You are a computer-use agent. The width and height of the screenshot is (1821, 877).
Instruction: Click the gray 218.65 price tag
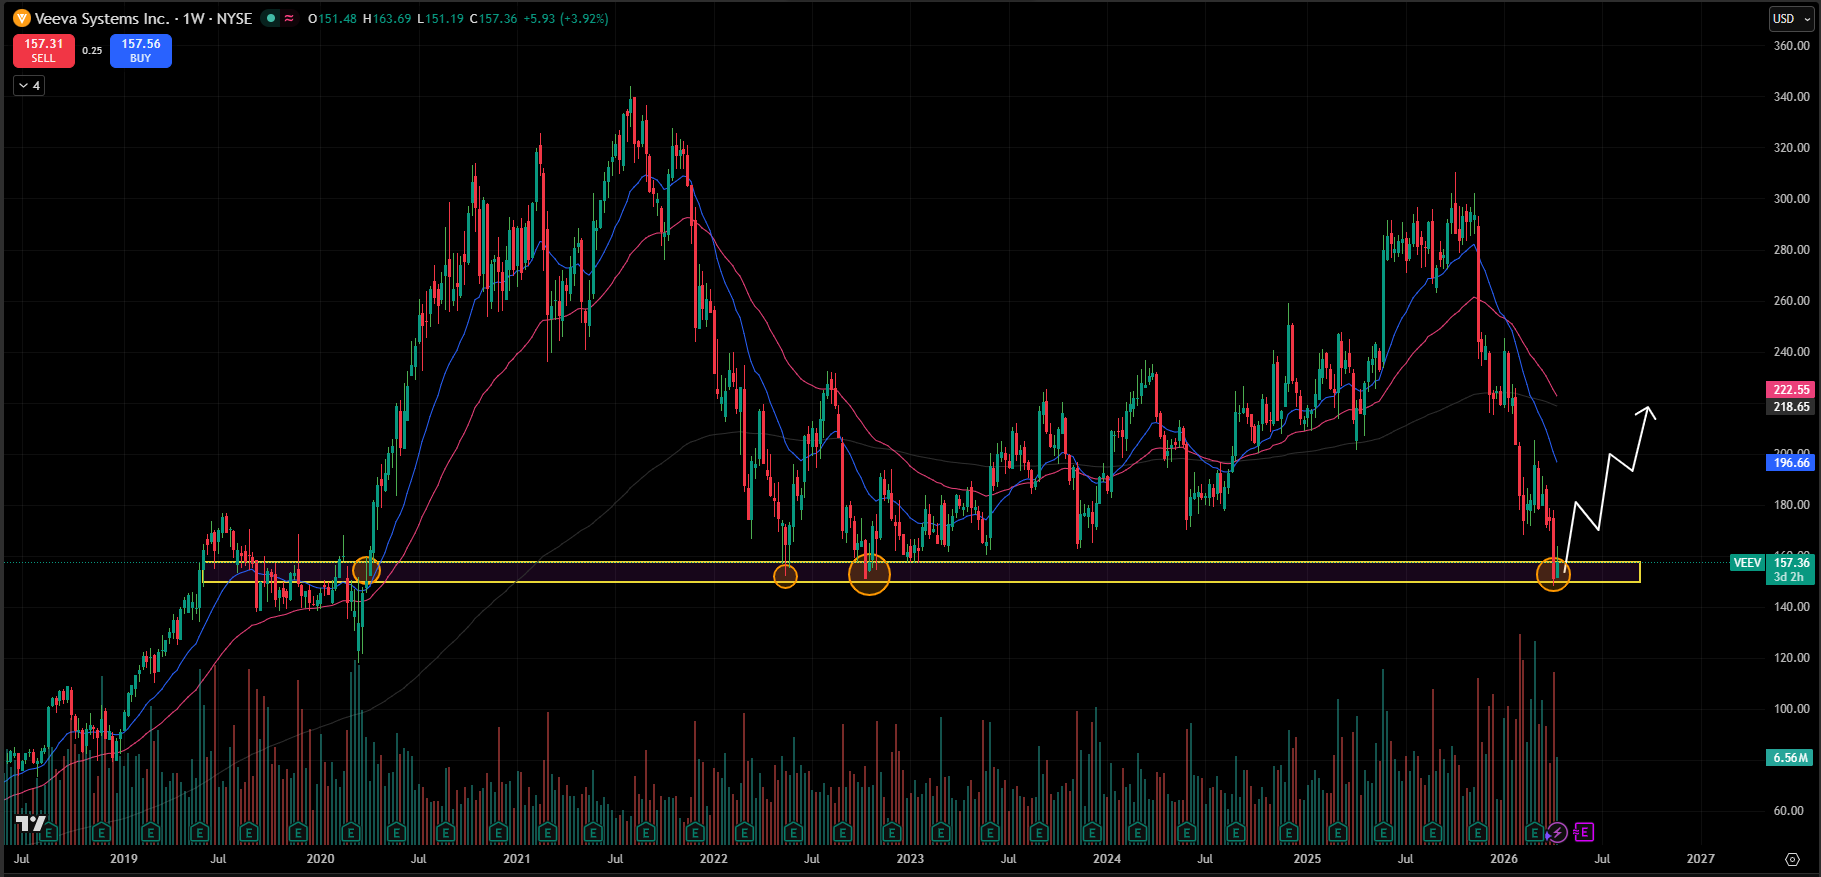[1791, 407]
